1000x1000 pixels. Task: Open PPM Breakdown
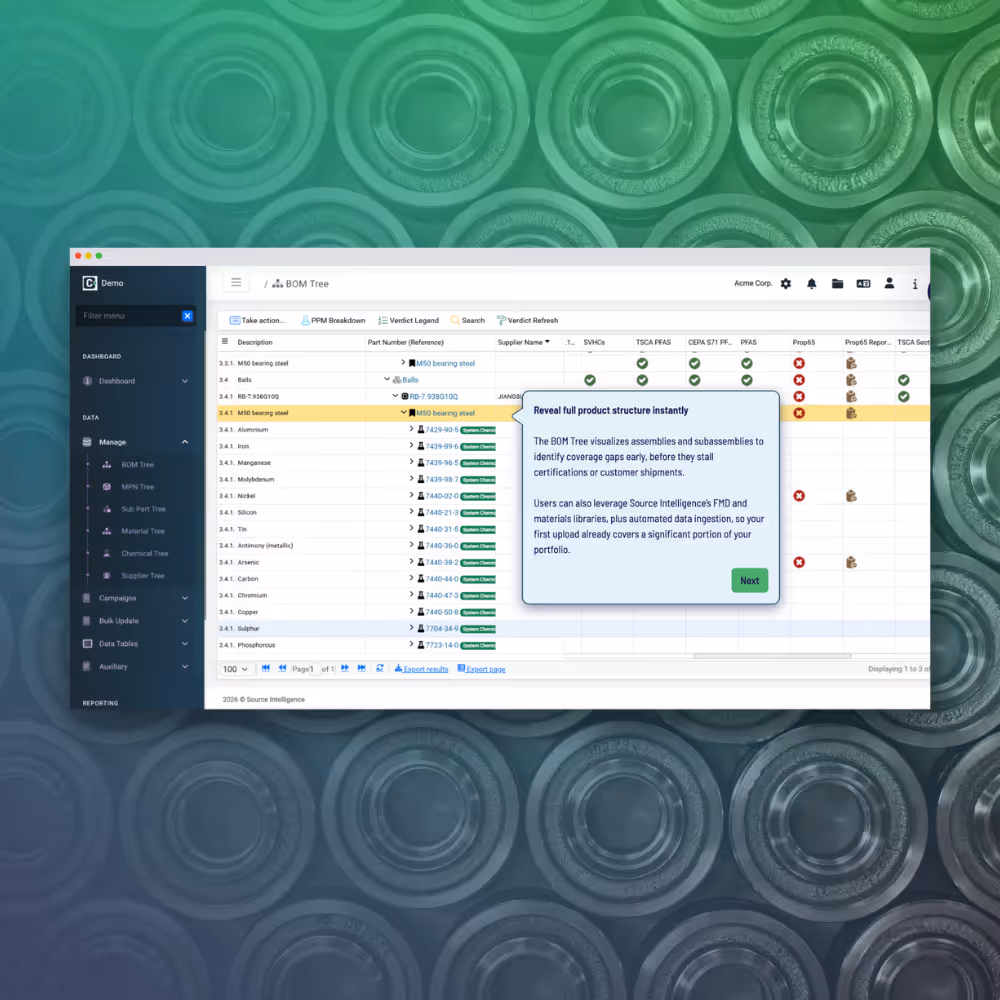(x=333, y=320)
